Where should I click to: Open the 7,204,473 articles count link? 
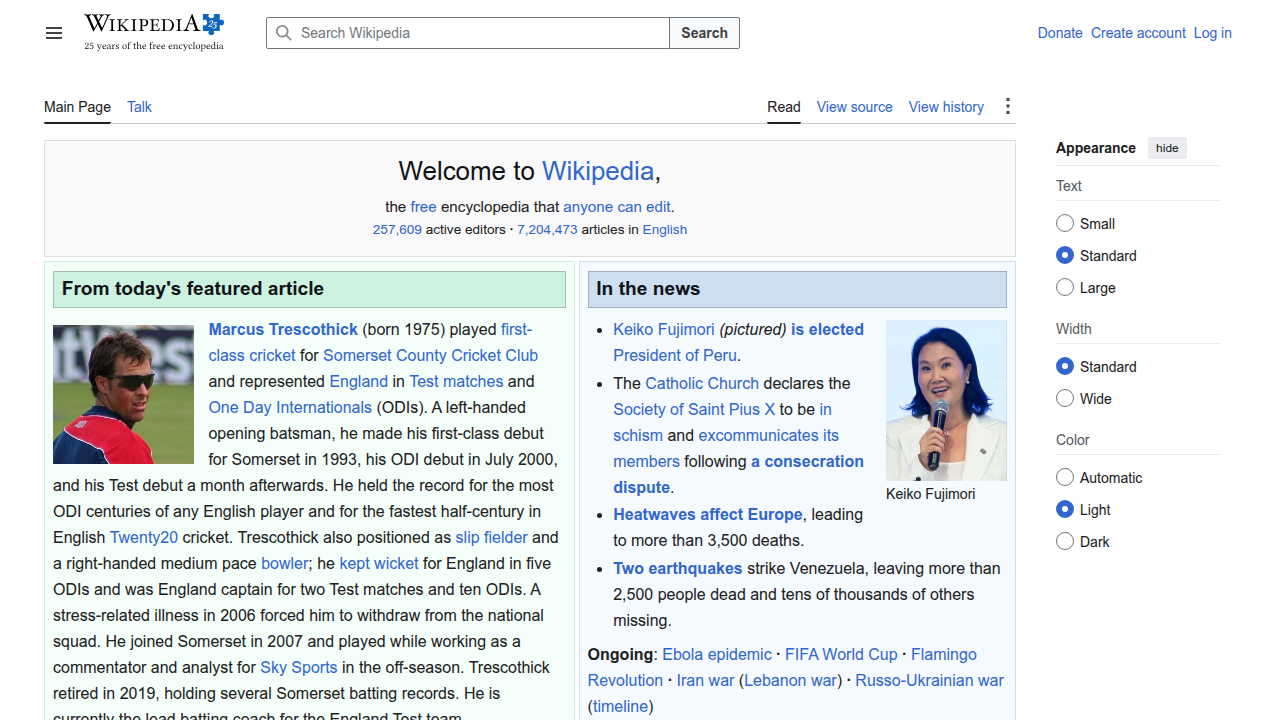click(547, 229)
